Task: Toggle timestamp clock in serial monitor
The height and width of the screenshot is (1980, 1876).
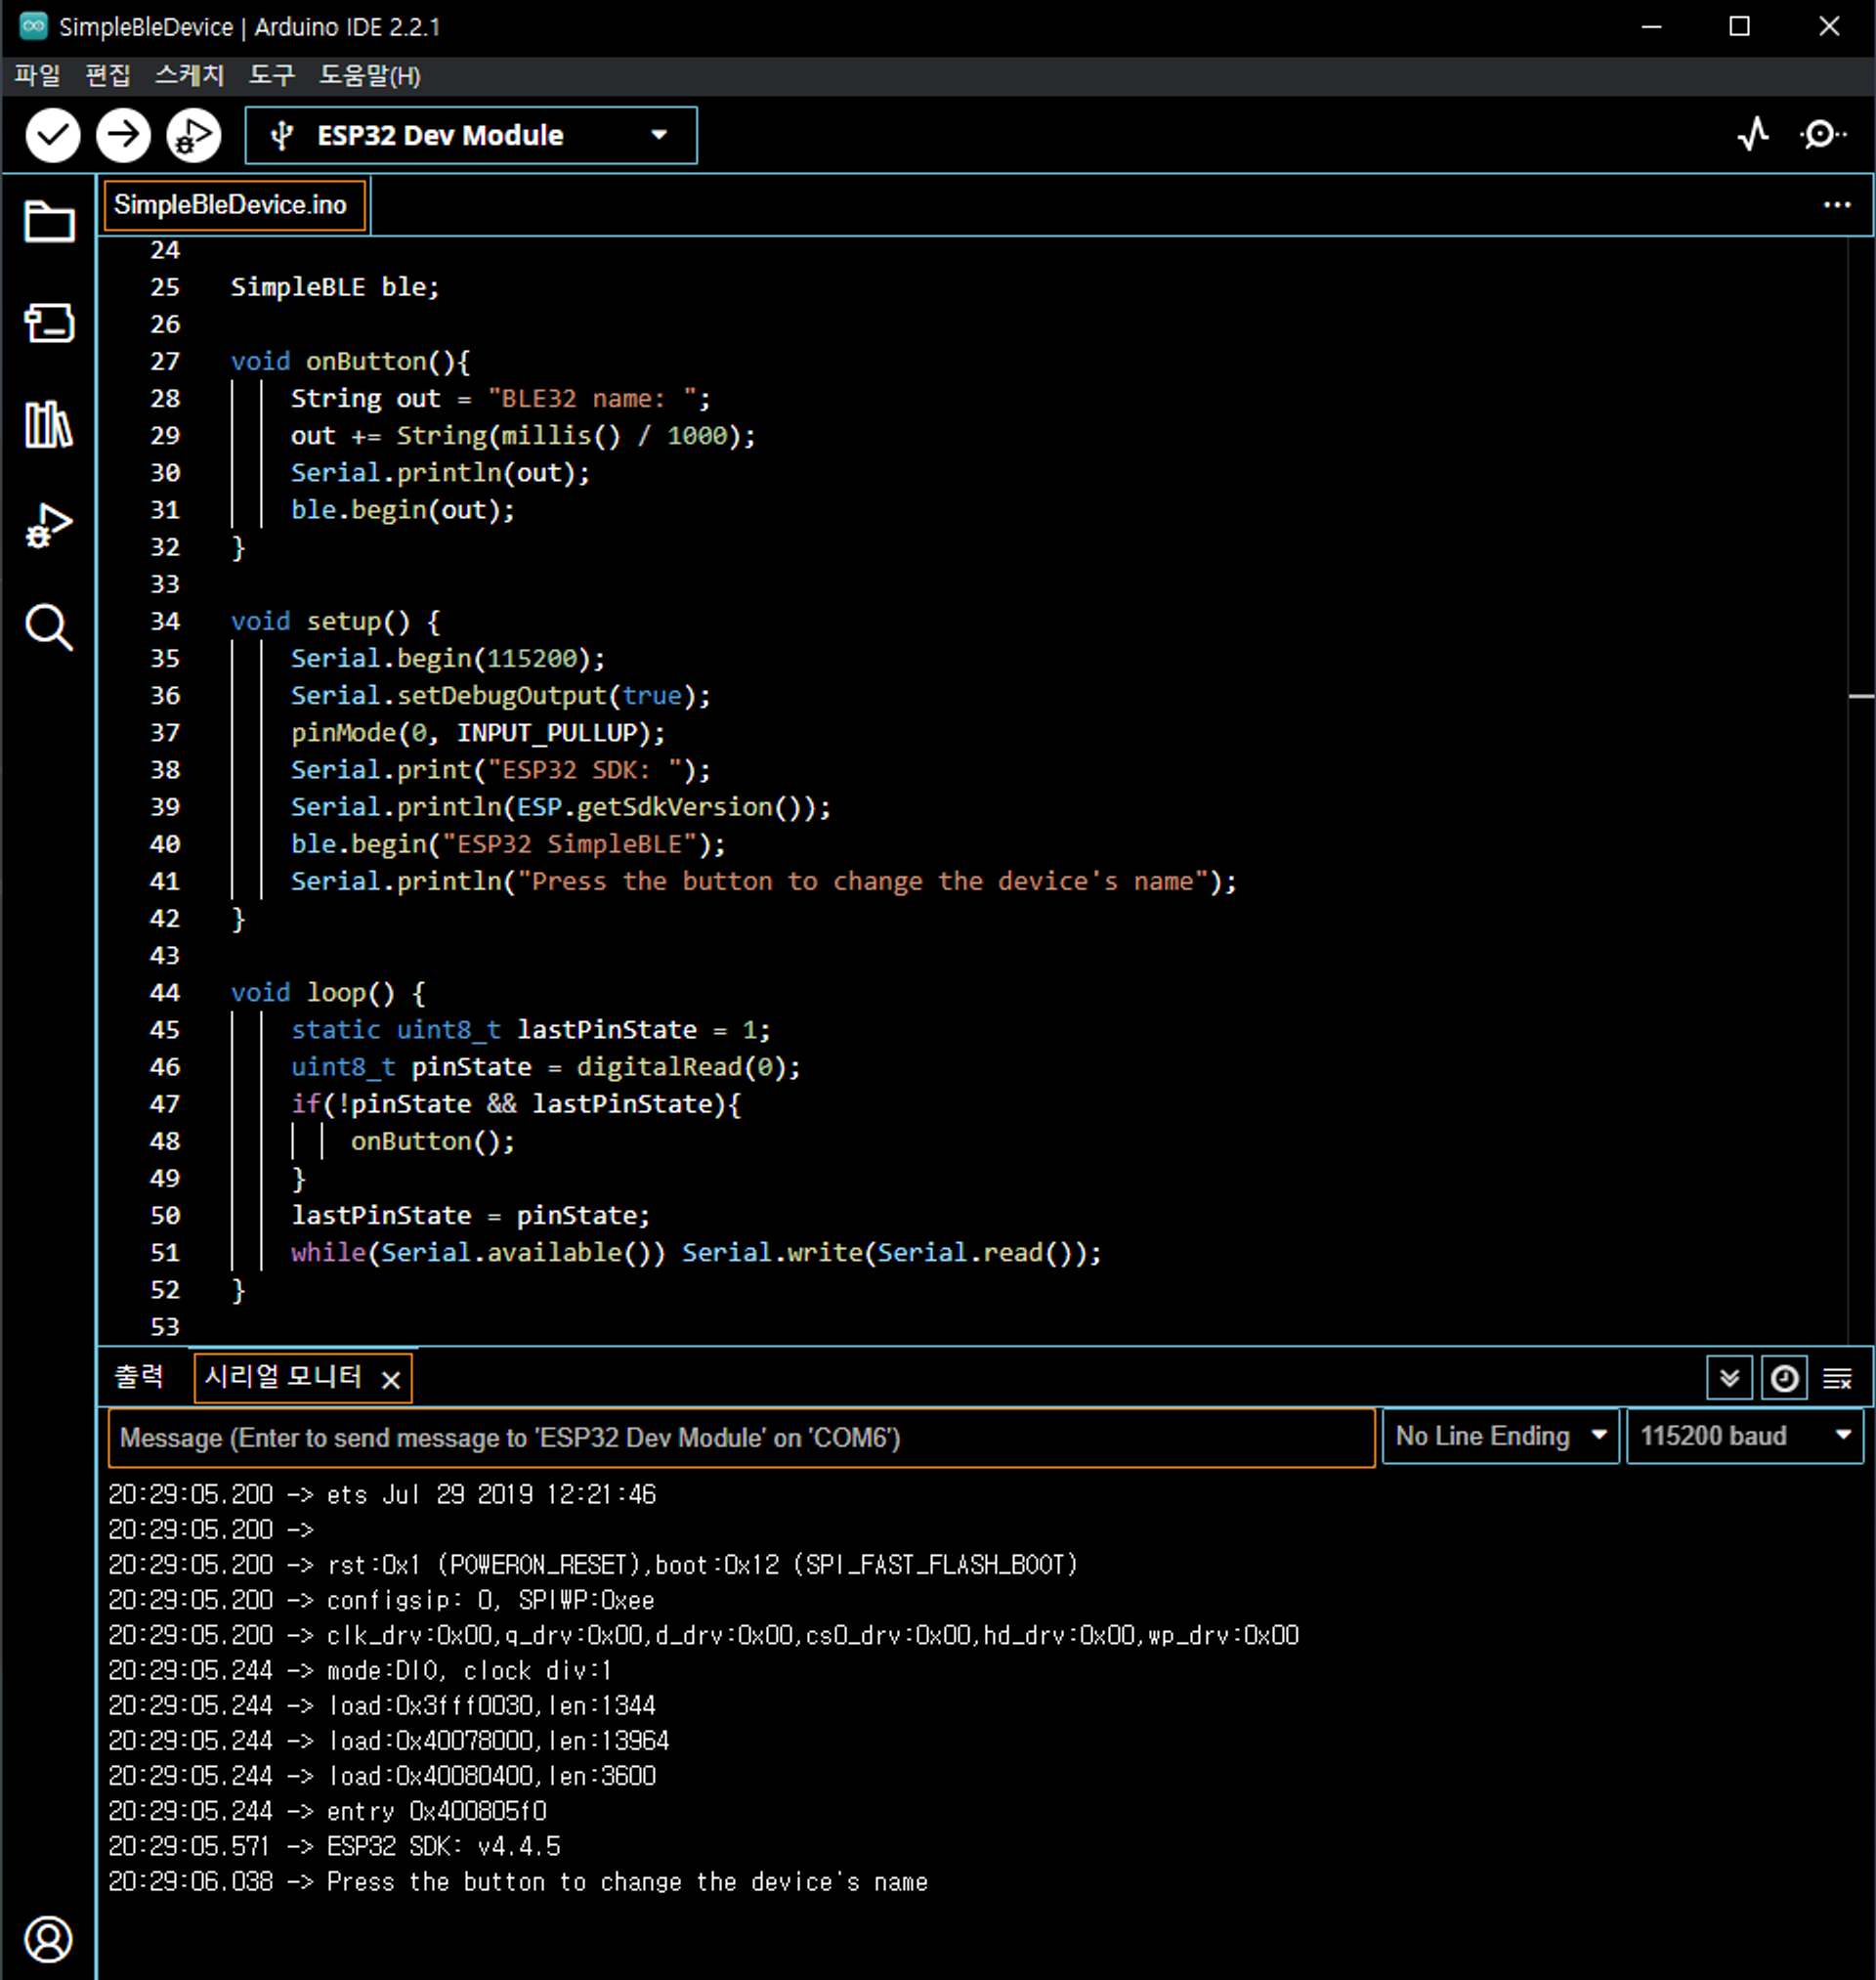Action: [x=1784, y=1379]
